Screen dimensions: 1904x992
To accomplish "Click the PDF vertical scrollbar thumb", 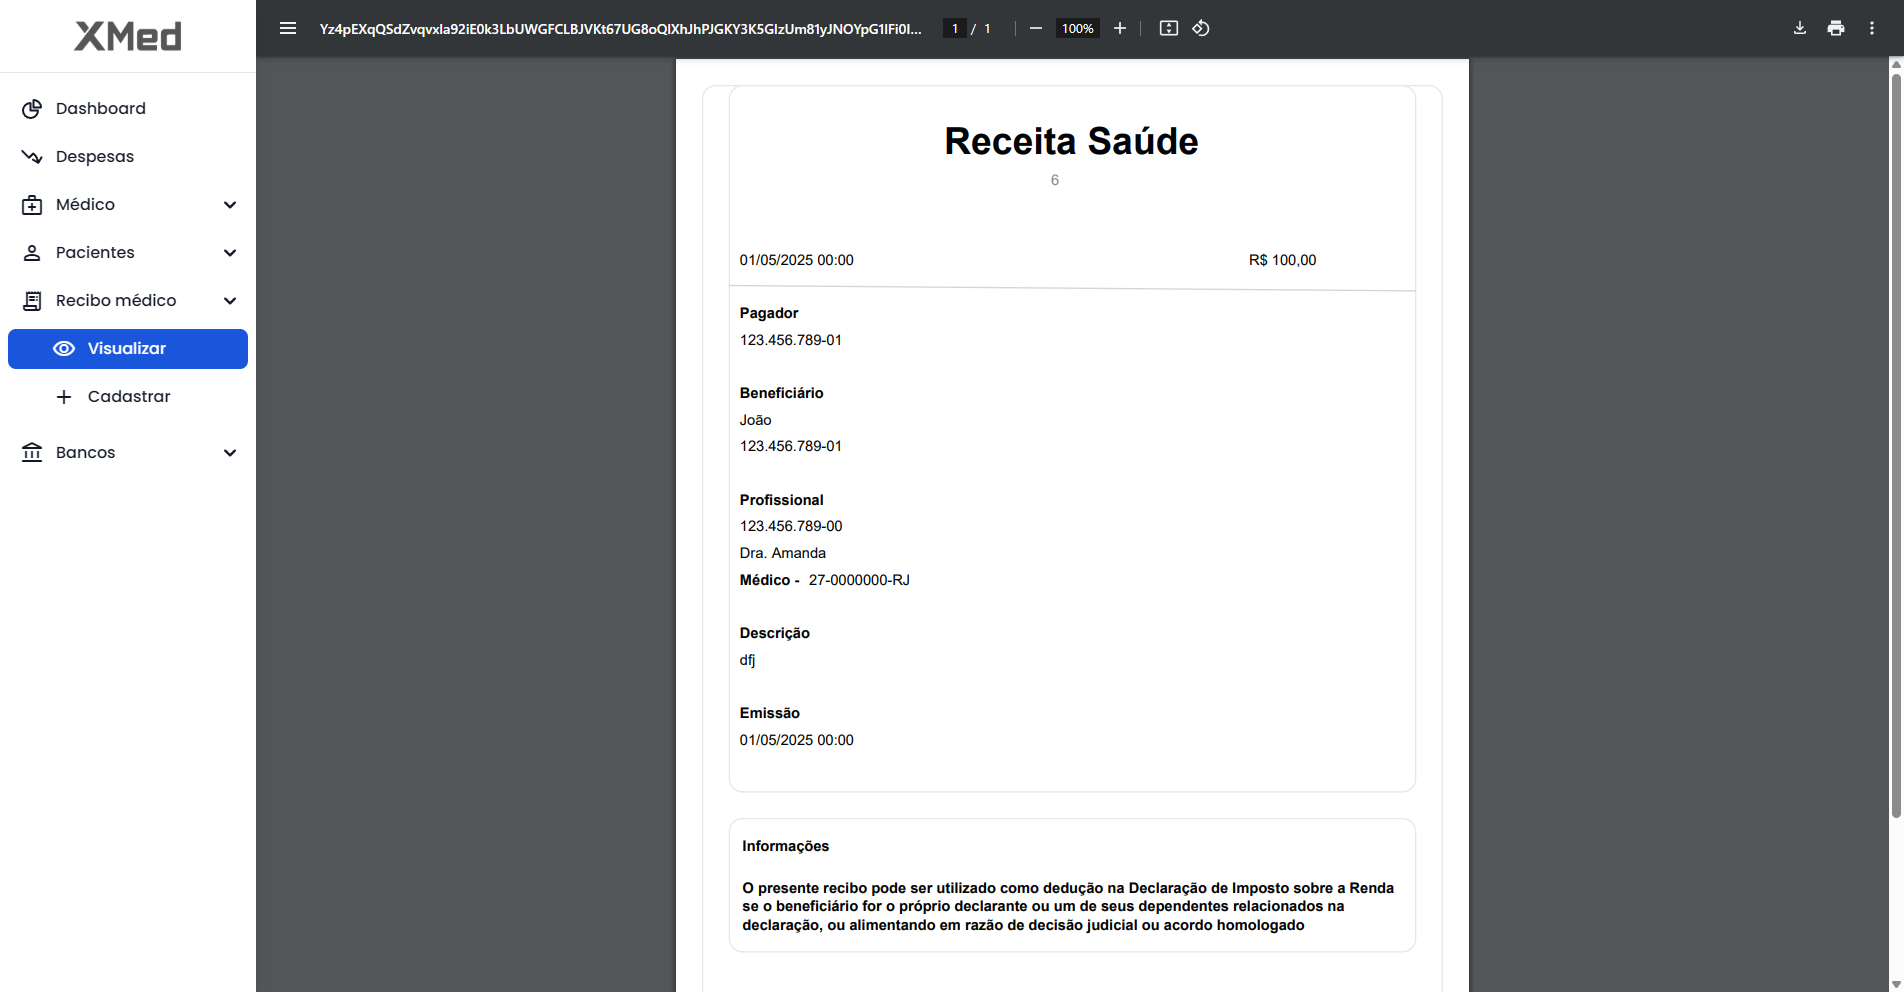I will coord(1895,440).
